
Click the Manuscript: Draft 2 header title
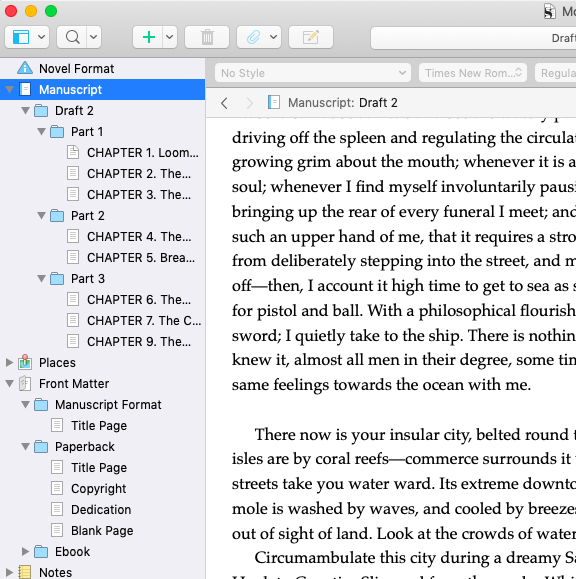click(x=343, y=103)
